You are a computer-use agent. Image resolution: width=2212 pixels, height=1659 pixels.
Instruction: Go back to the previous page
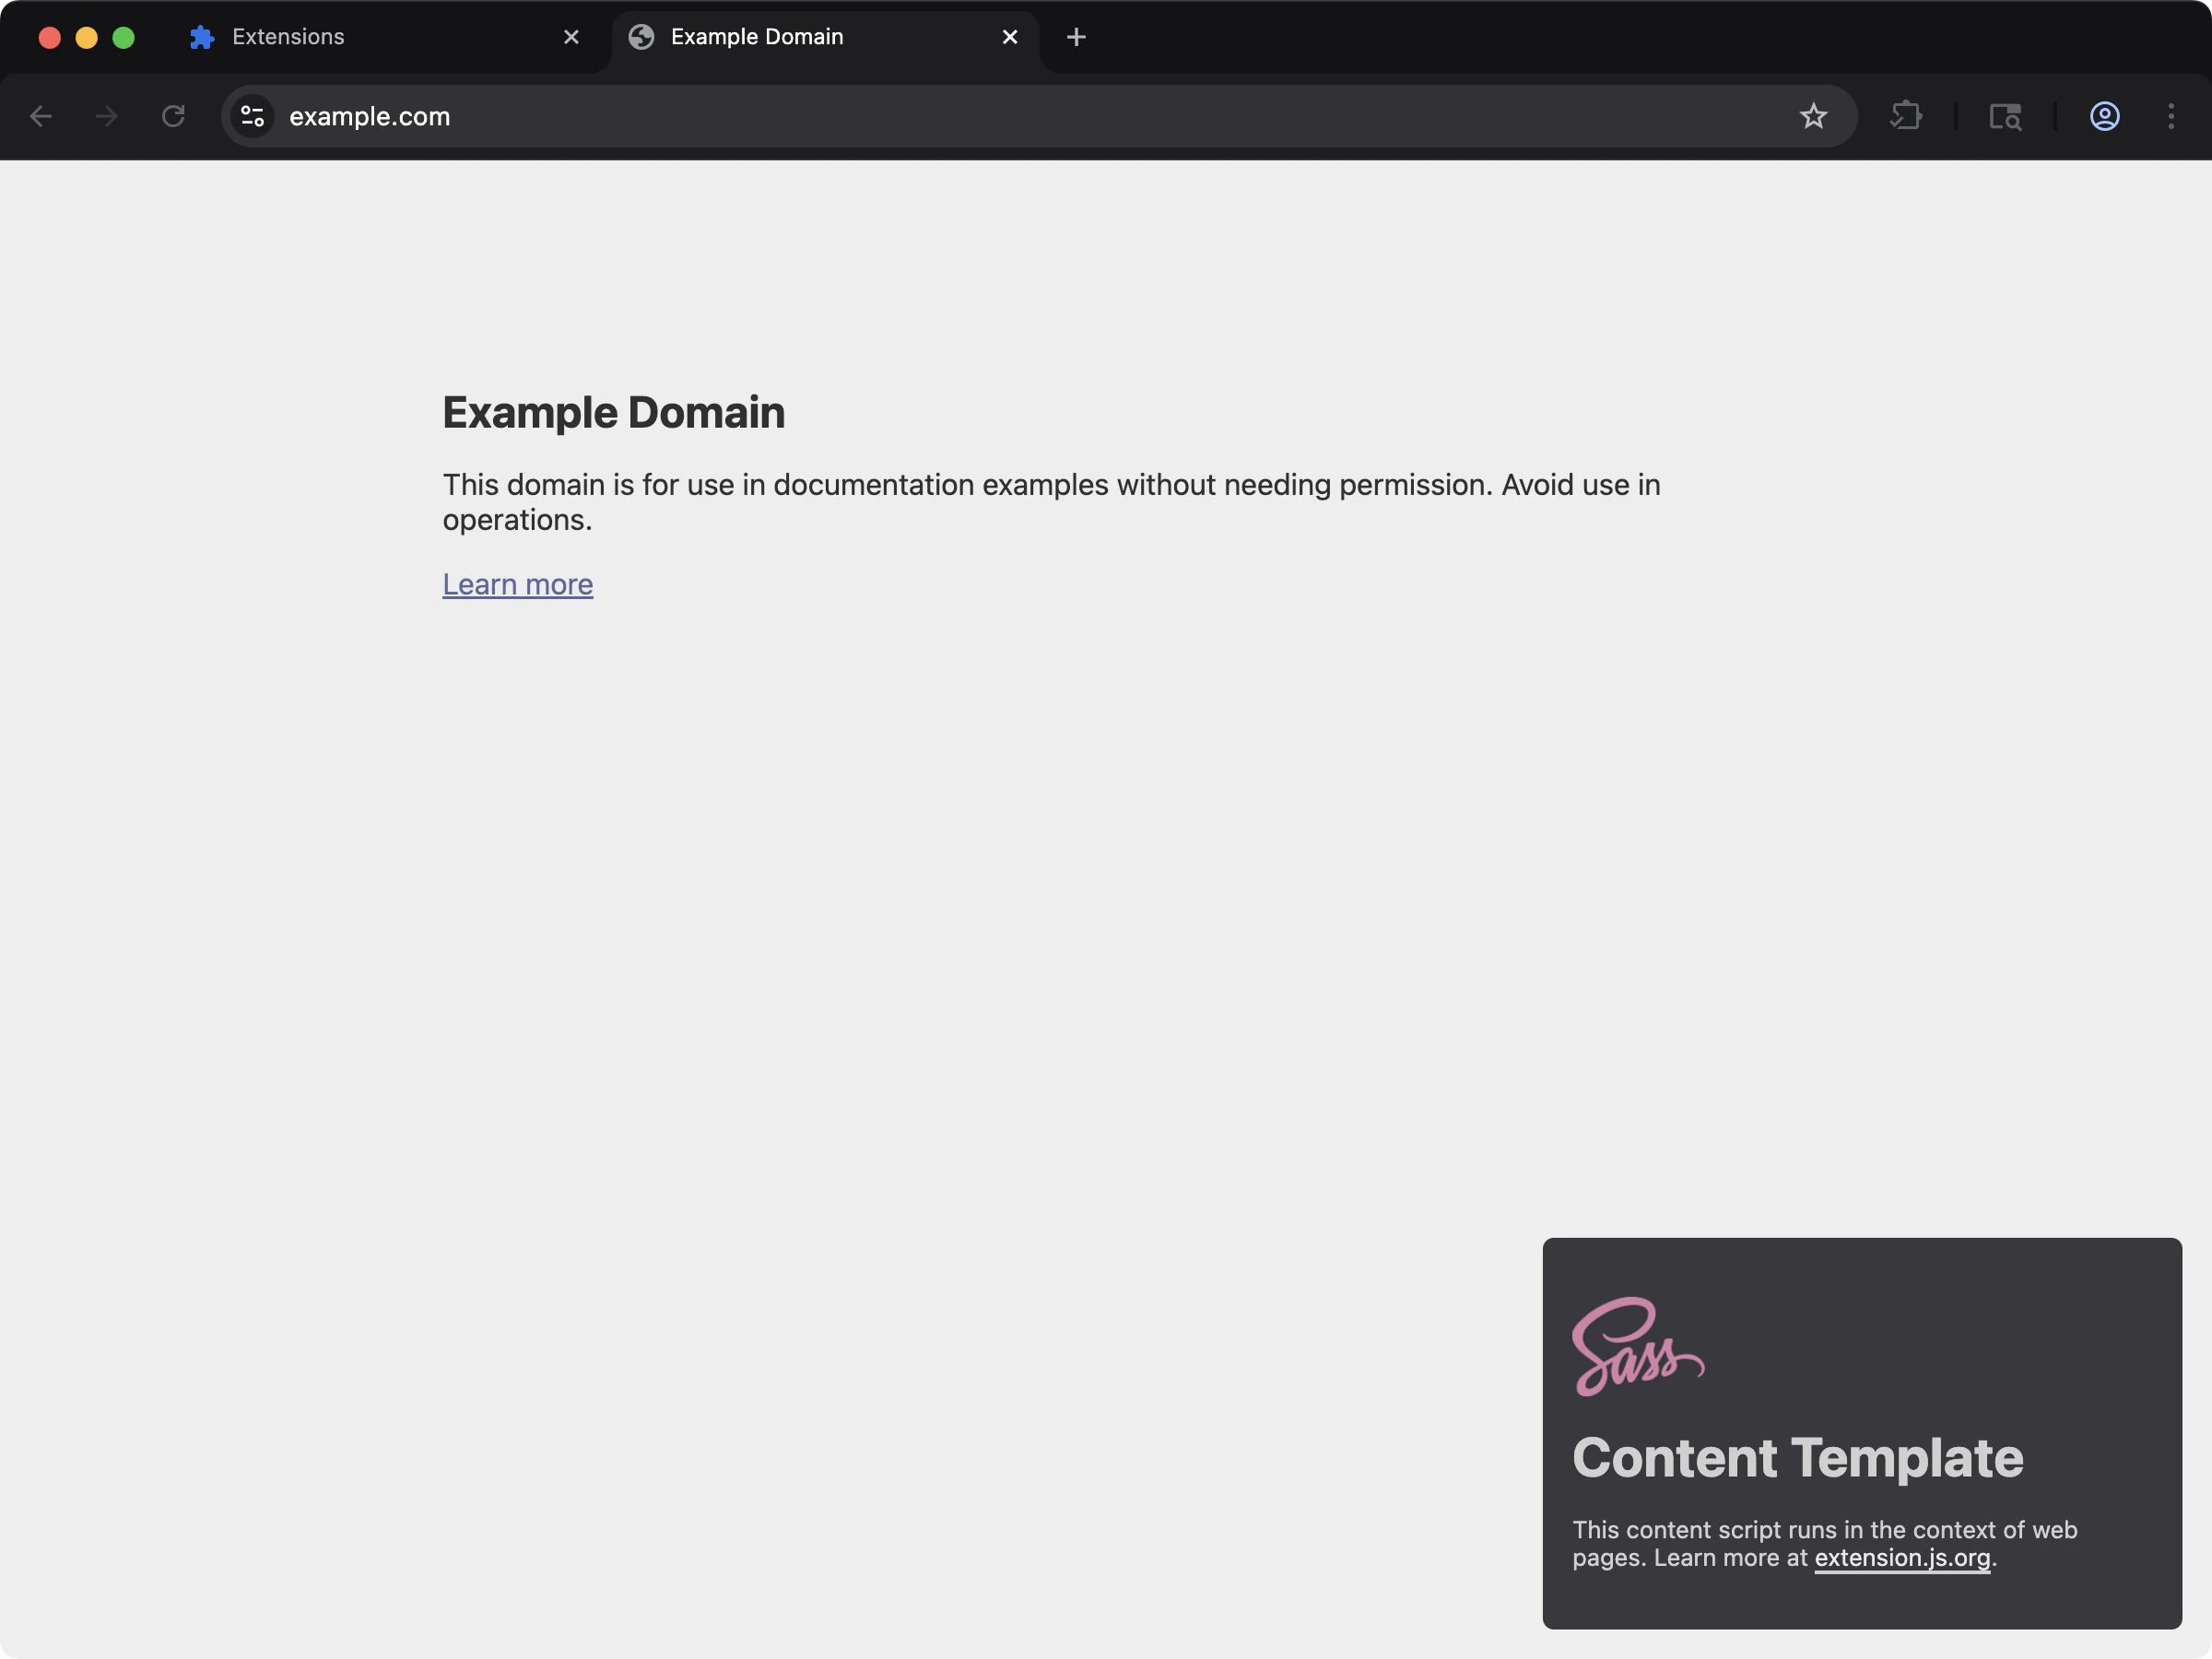point(41,116)
